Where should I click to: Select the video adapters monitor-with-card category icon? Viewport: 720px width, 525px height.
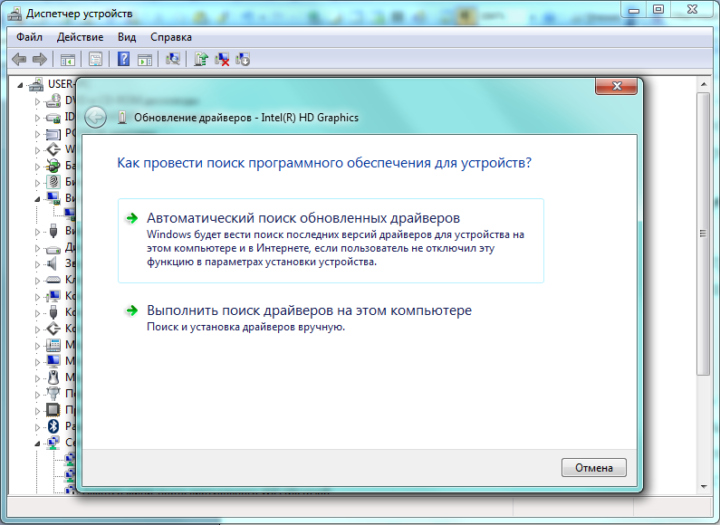pos(53,198)
